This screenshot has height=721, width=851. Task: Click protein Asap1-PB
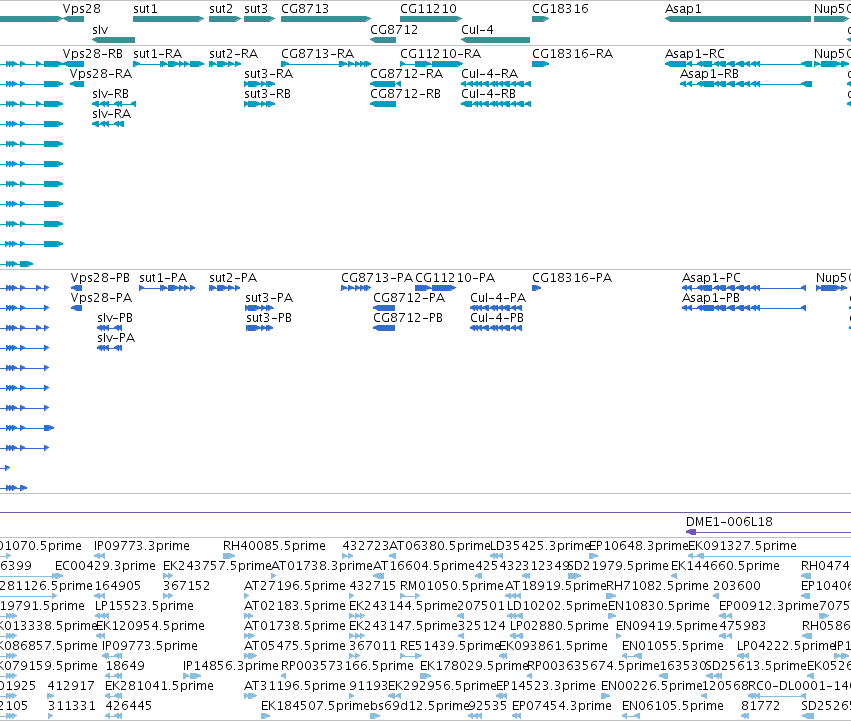(711, 298)
